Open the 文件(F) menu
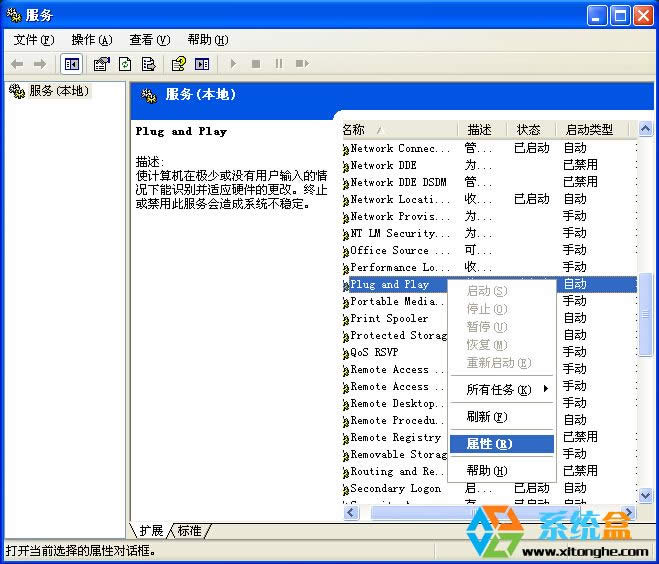Viewport: 659px width, 564px height. coord(33,40)
